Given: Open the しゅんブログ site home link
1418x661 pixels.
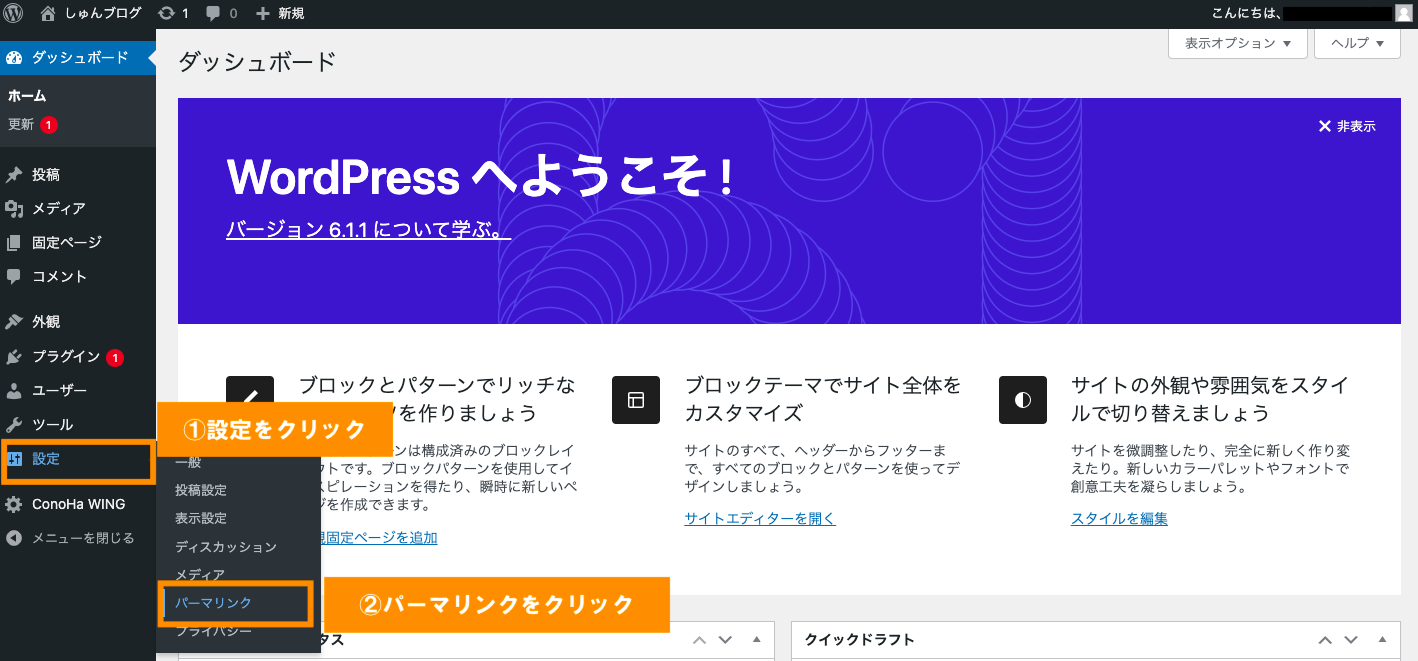Looking at the screenshot, I should click(92, 13).
